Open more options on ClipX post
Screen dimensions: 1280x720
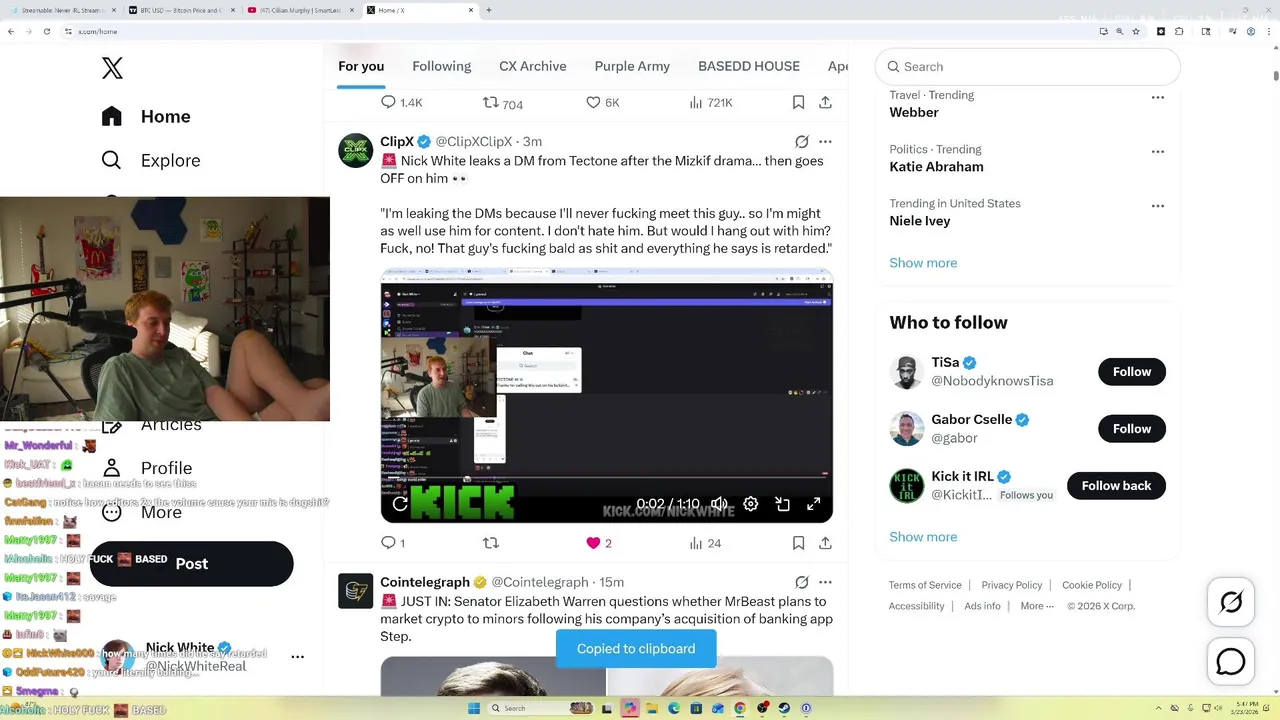825,142
